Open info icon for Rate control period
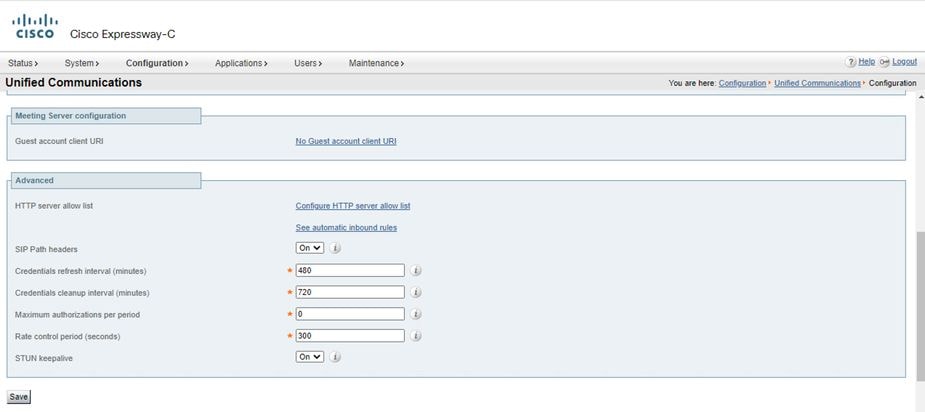This screenshot has height=412, width=925. [416, 336]
